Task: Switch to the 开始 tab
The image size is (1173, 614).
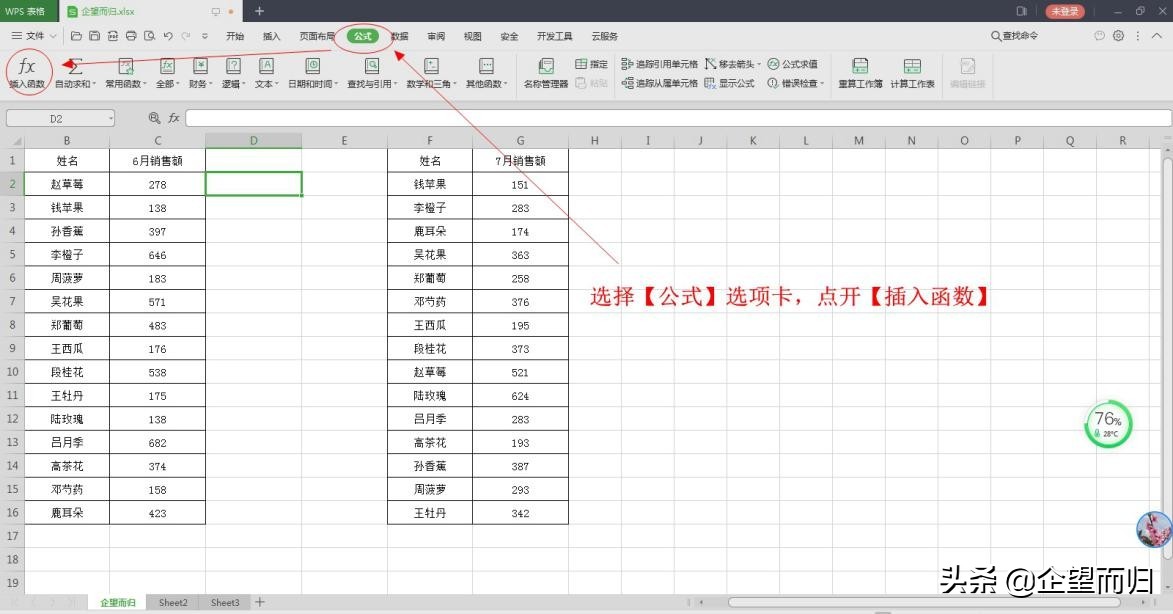Action: point(235,36)
